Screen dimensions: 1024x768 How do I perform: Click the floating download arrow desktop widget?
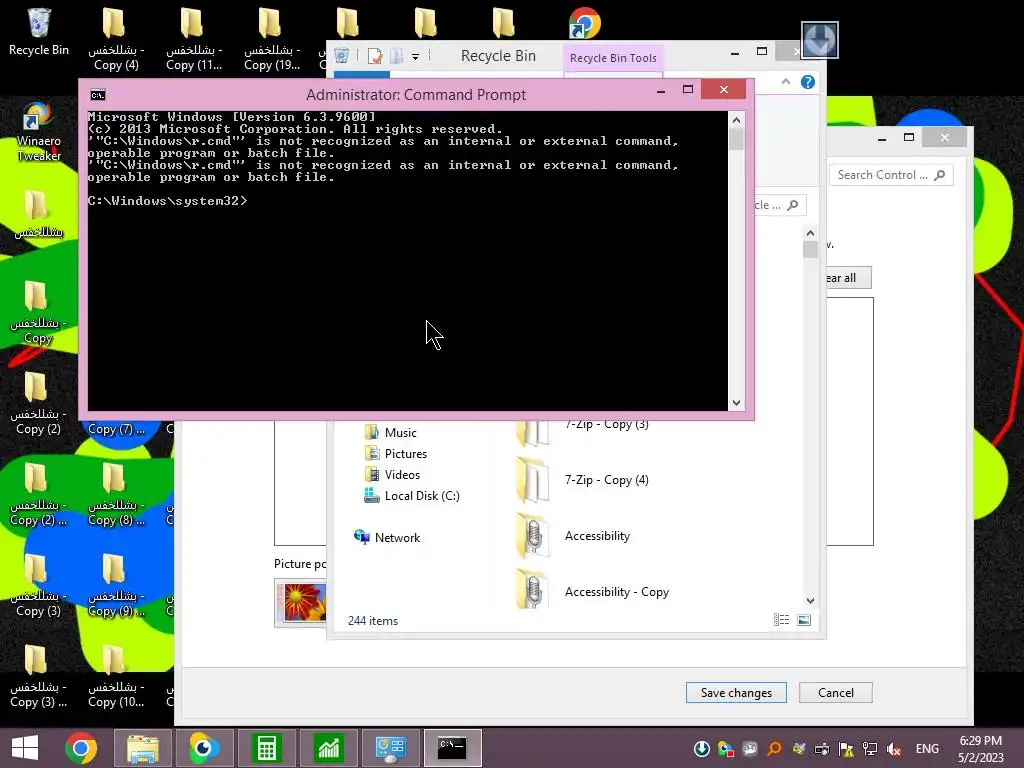pos(820,40)
